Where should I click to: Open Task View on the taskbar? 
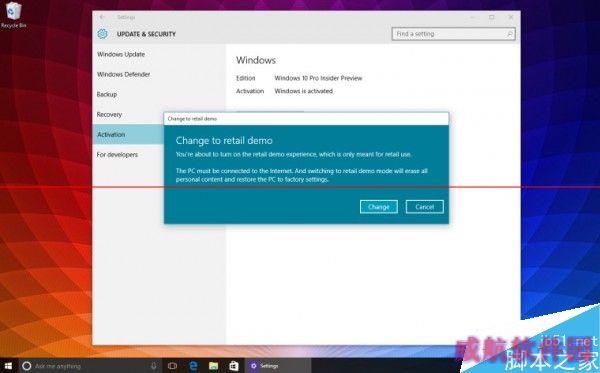coord(172,366)
